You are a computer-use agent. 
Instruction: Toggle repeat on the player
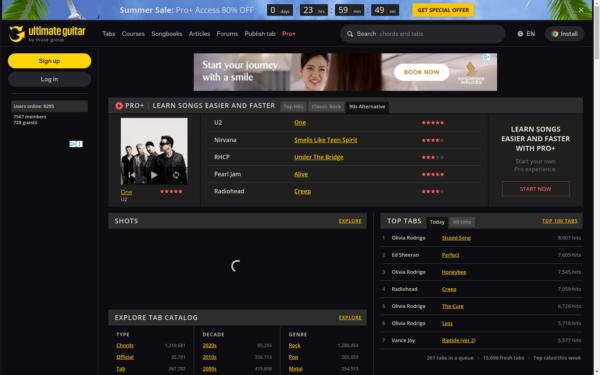point(176,175)
